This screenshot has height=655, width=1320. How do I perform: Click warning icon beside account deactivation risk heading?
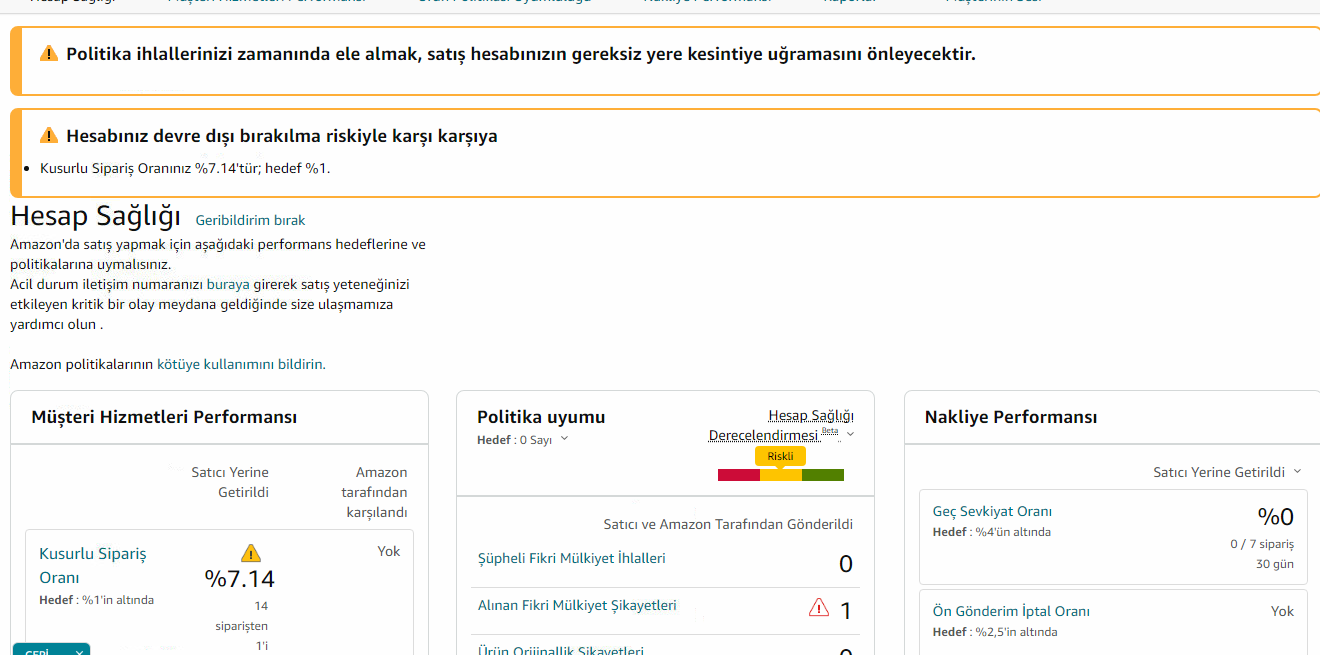[x=49, y=136]
